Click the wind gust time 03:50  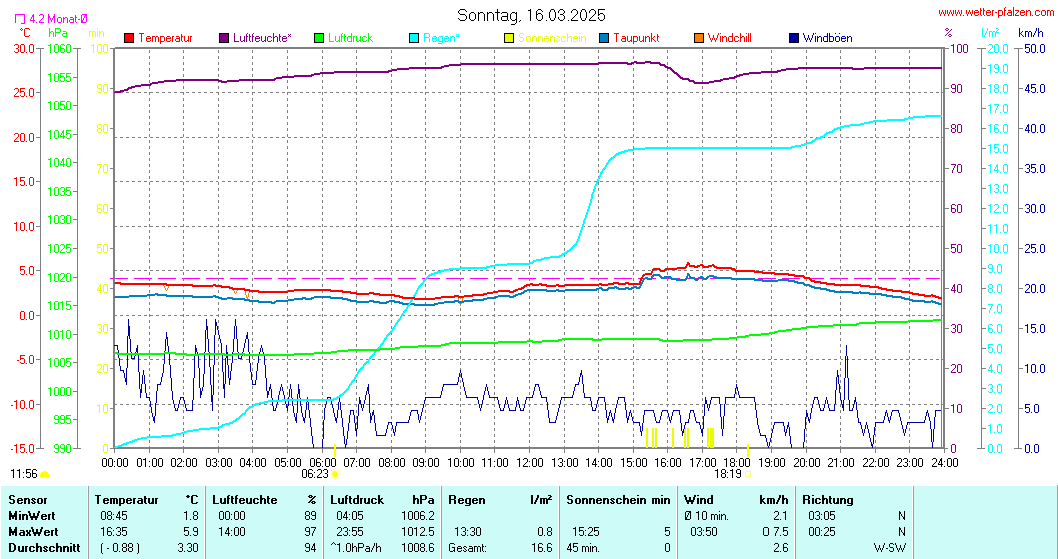click(x=704, y=532)
